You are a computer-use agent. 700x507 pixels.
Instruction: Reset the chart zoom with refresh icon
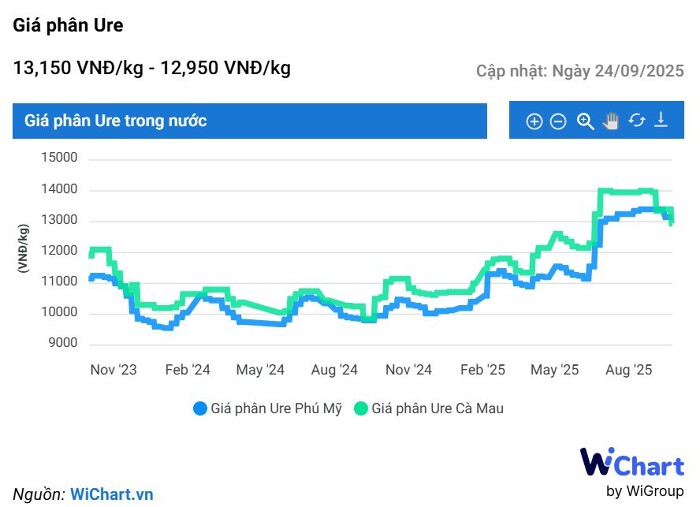[x=637, y=121]
